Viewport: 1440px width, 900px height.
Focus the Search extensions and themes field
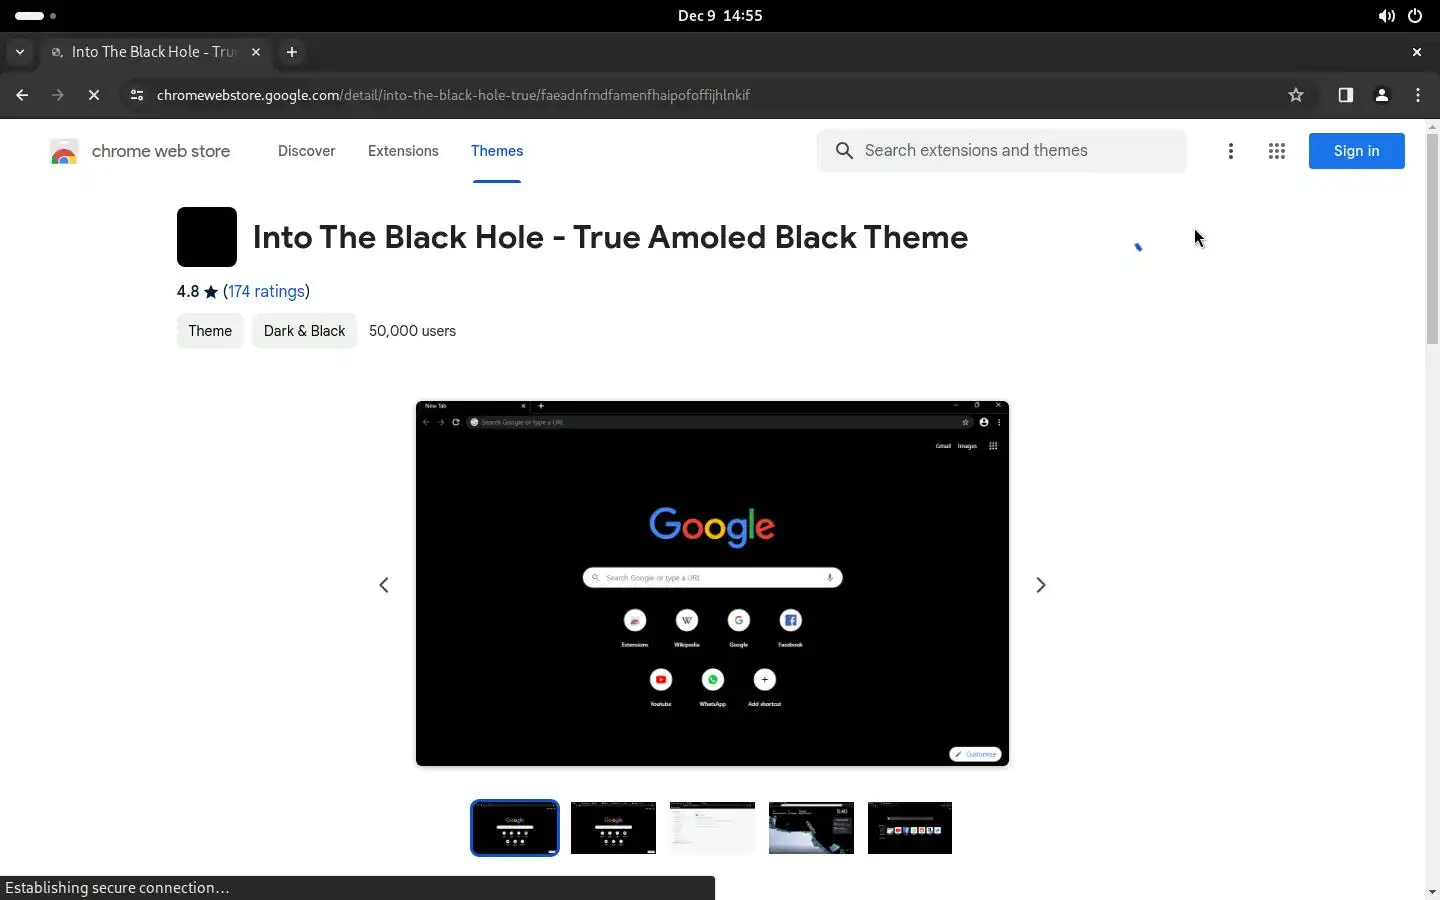click(x=1002, y=151)
